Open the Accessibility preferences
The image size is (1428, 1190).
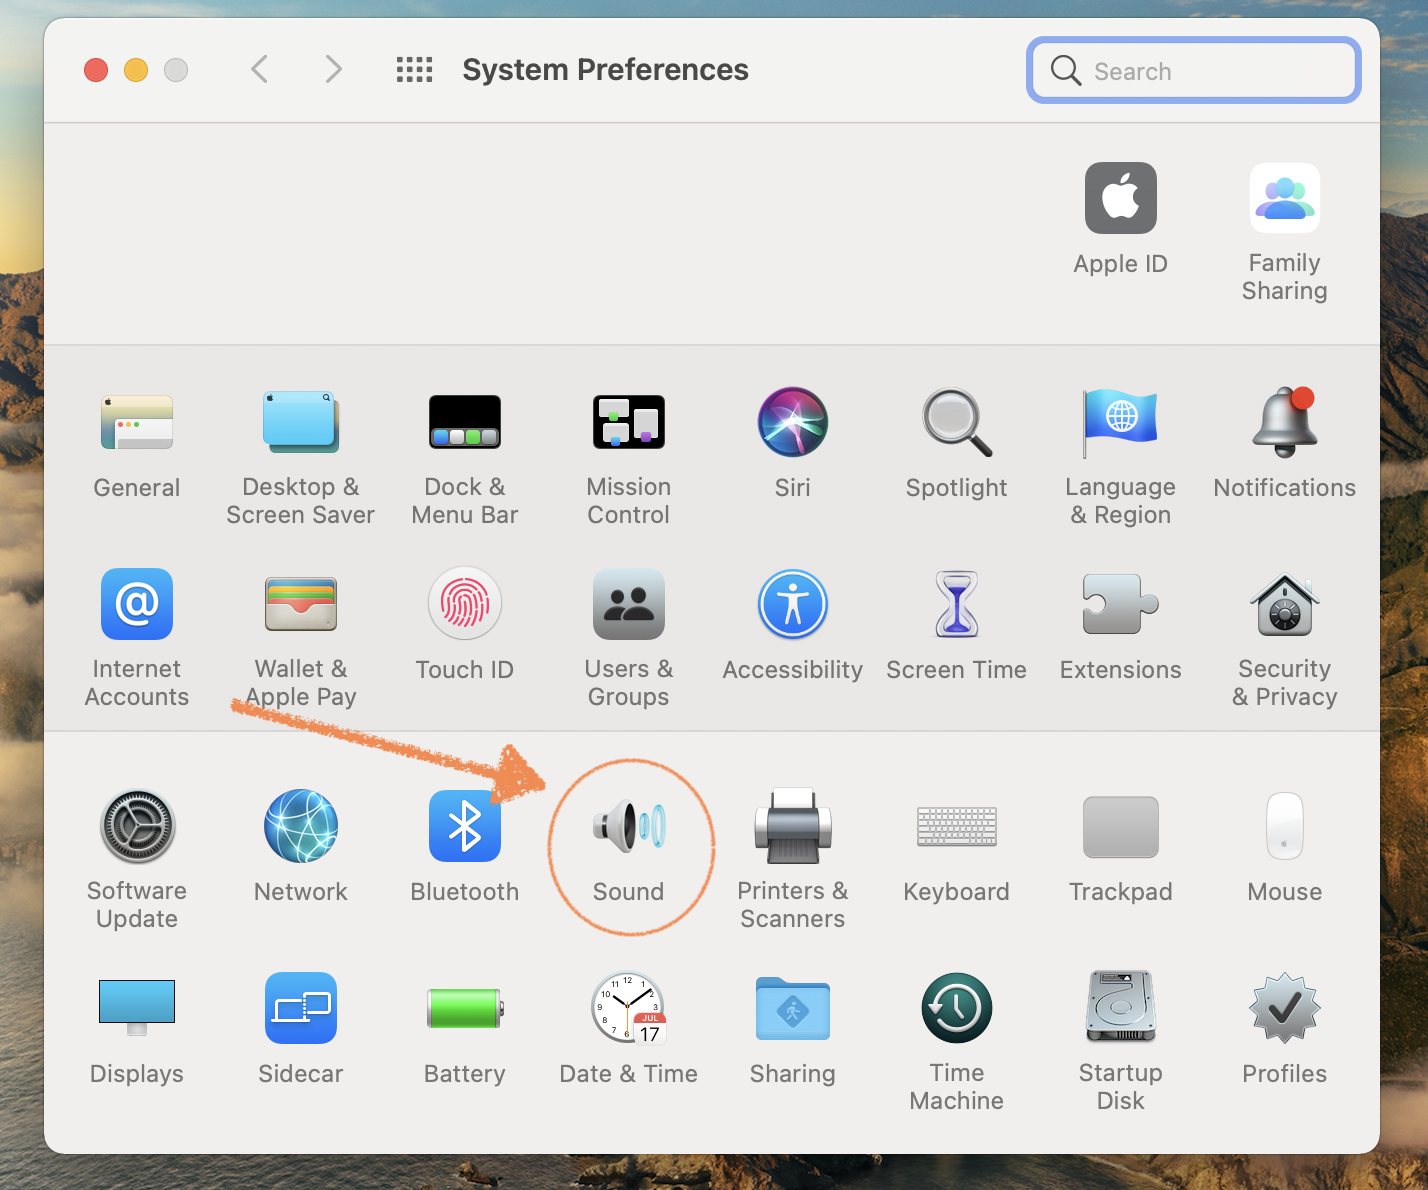click(x=793, y=606)
